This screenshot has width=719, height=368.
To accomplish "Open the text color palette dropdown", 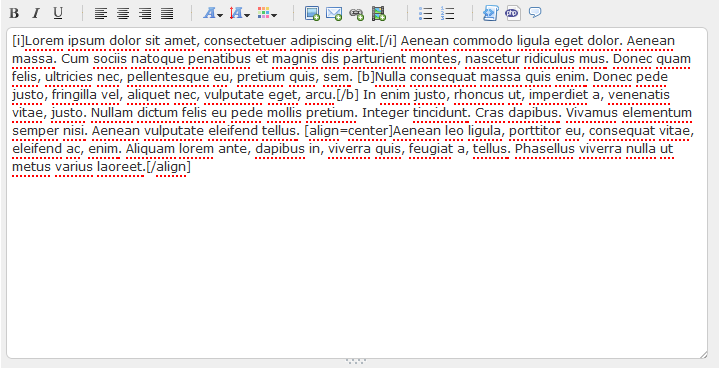I will point(267,13).
